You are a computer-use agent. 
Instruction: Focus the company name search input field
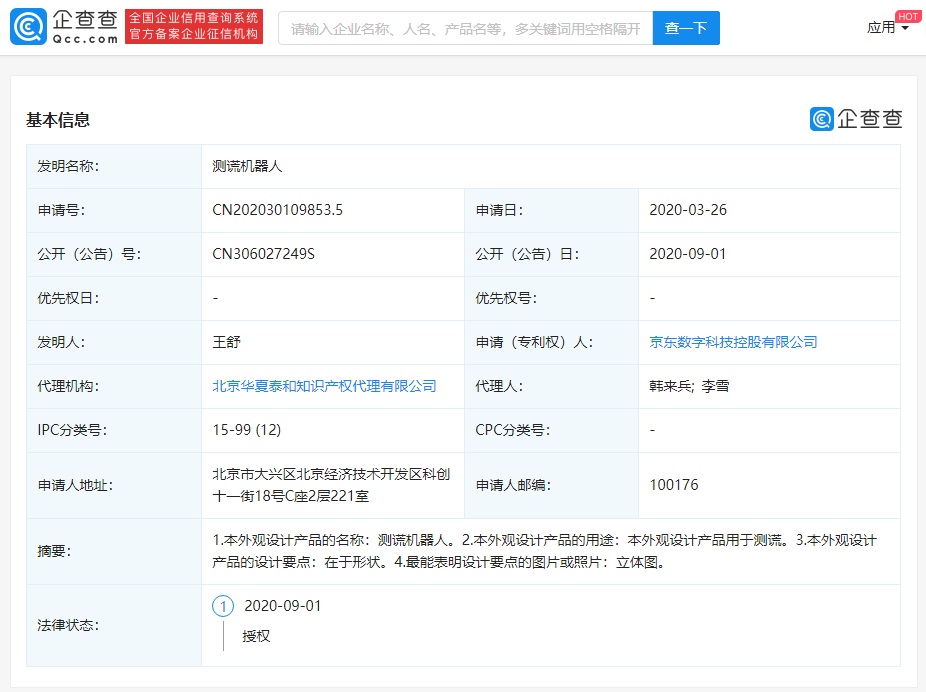(465, 28)
